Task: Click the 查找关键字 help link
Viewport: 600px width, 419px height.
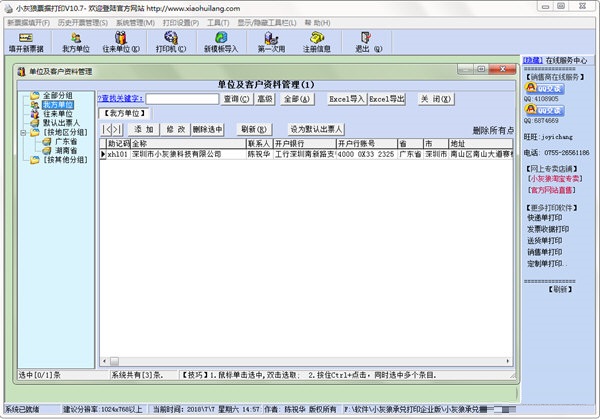Action: (121, 99)
